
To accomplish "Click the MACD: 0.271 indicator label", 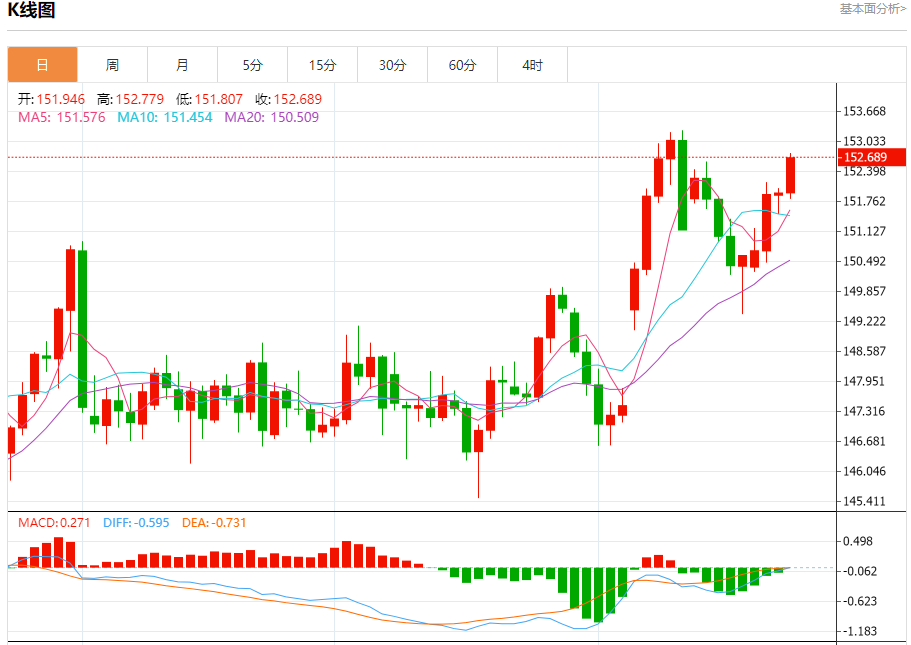I will click(55, 522).
